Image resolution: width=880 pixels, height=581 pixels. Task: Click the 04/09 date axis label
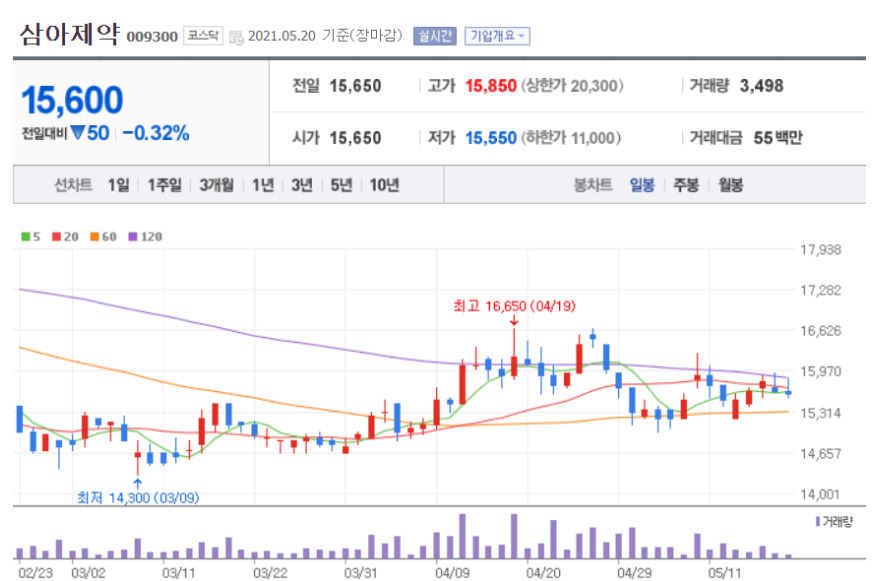(452, 573)
